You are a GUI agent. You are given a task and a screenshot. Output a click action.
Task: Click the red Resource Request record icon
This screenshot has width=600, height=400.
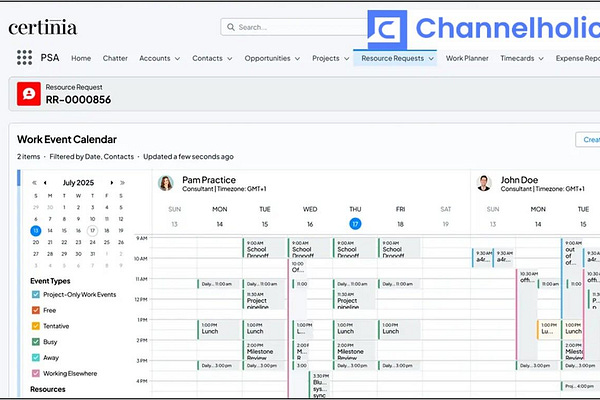point(29,94)
